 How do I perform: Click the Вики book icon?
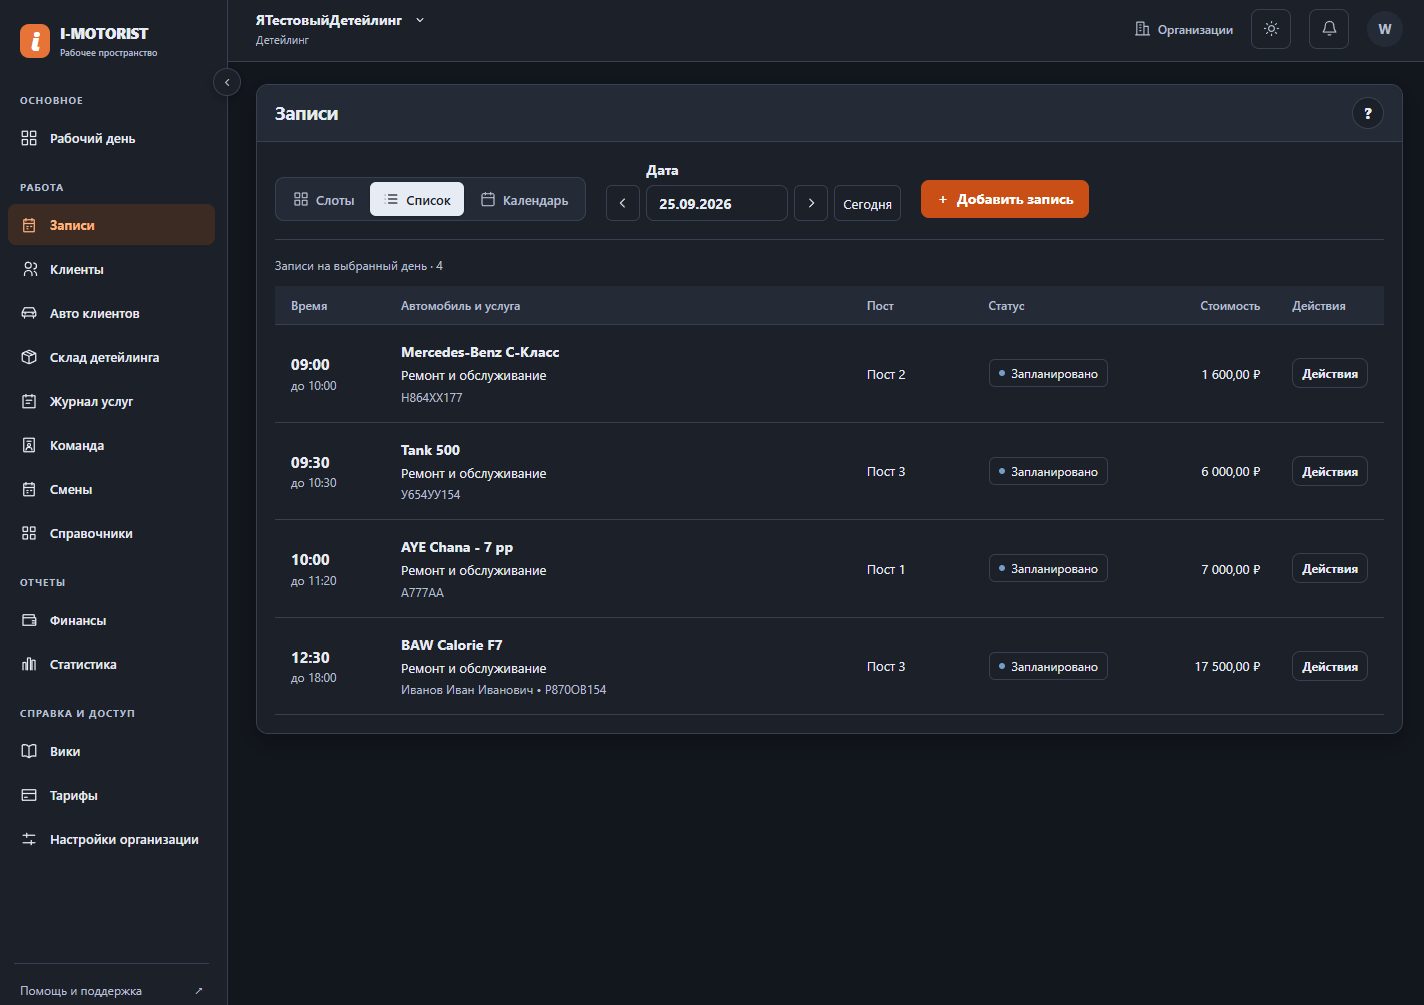(29, 751)
